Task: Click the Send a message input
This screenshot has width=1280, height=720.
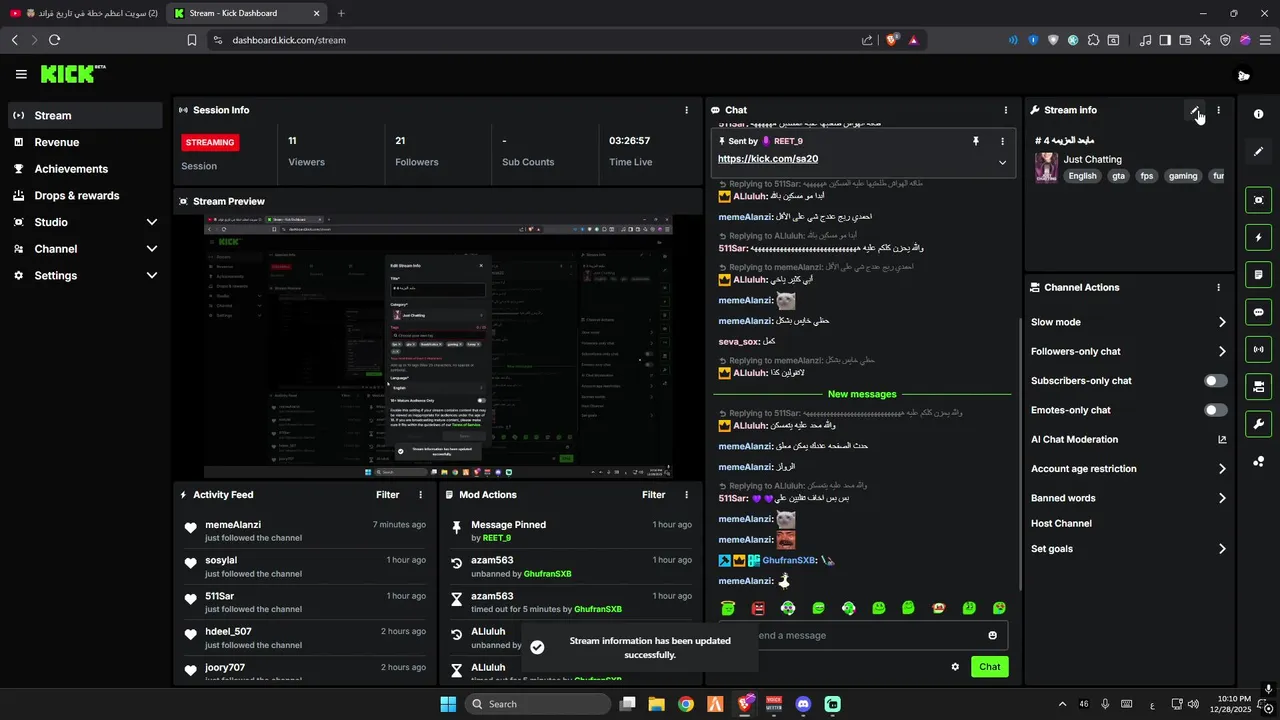Action: [x=865, y=635]
